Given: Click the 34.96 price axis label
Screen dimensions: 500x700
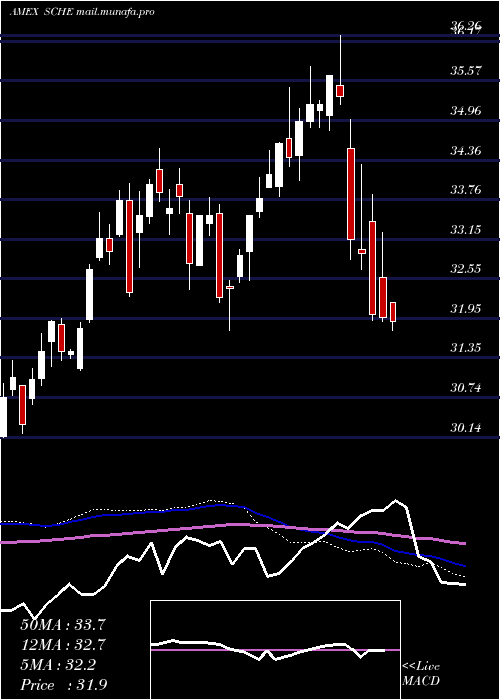Looking at the screenshot, I should tap(466, 110).
